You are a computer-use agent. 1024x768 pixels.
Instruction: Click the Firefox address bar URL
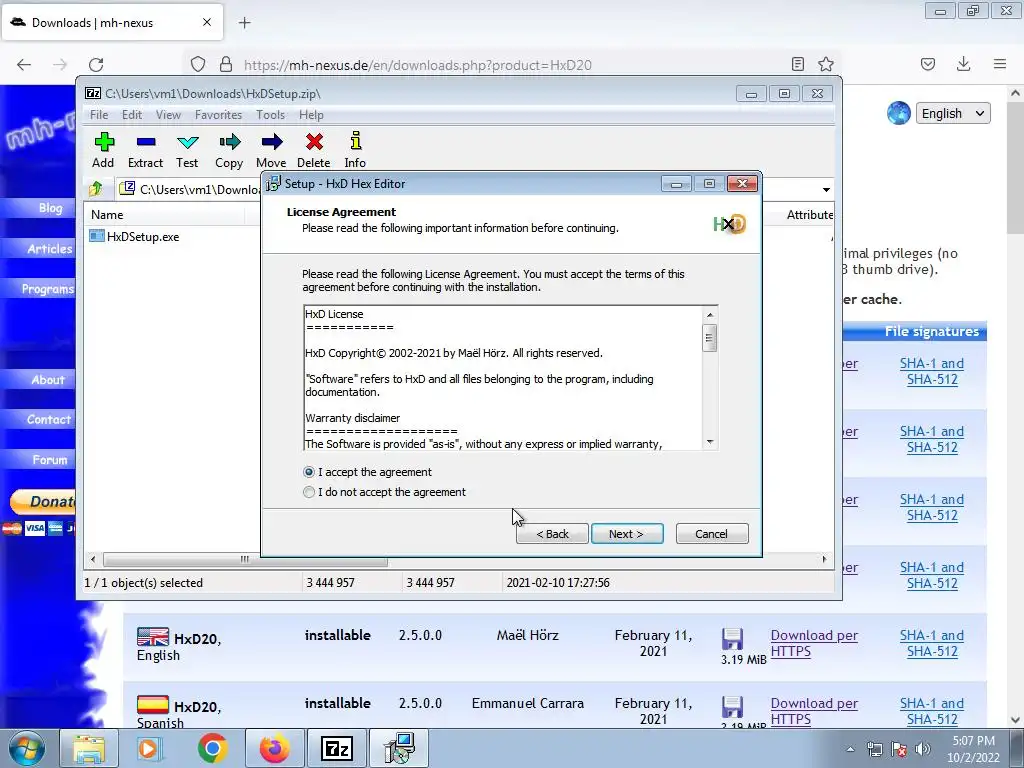(418, 65)
